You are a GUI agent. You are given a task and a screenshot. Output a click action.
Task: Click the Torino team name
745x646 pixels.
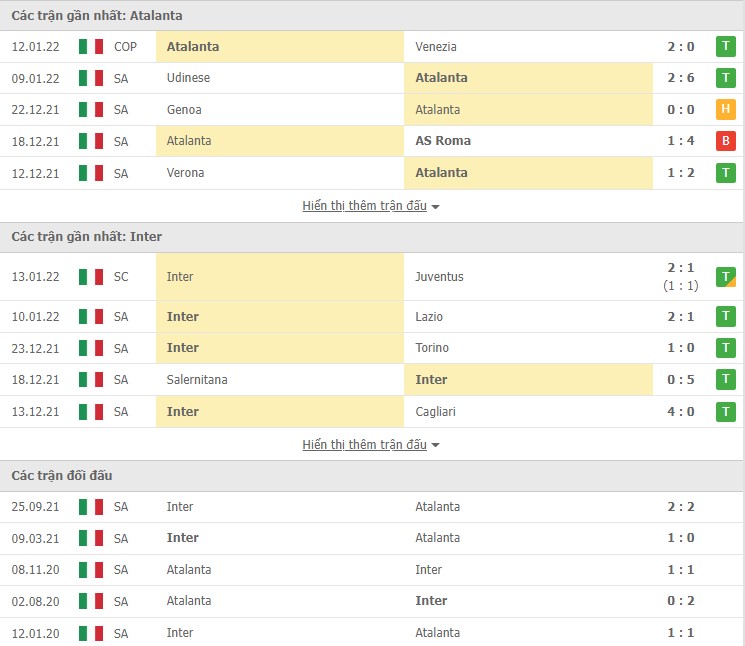tap(432, 348)
